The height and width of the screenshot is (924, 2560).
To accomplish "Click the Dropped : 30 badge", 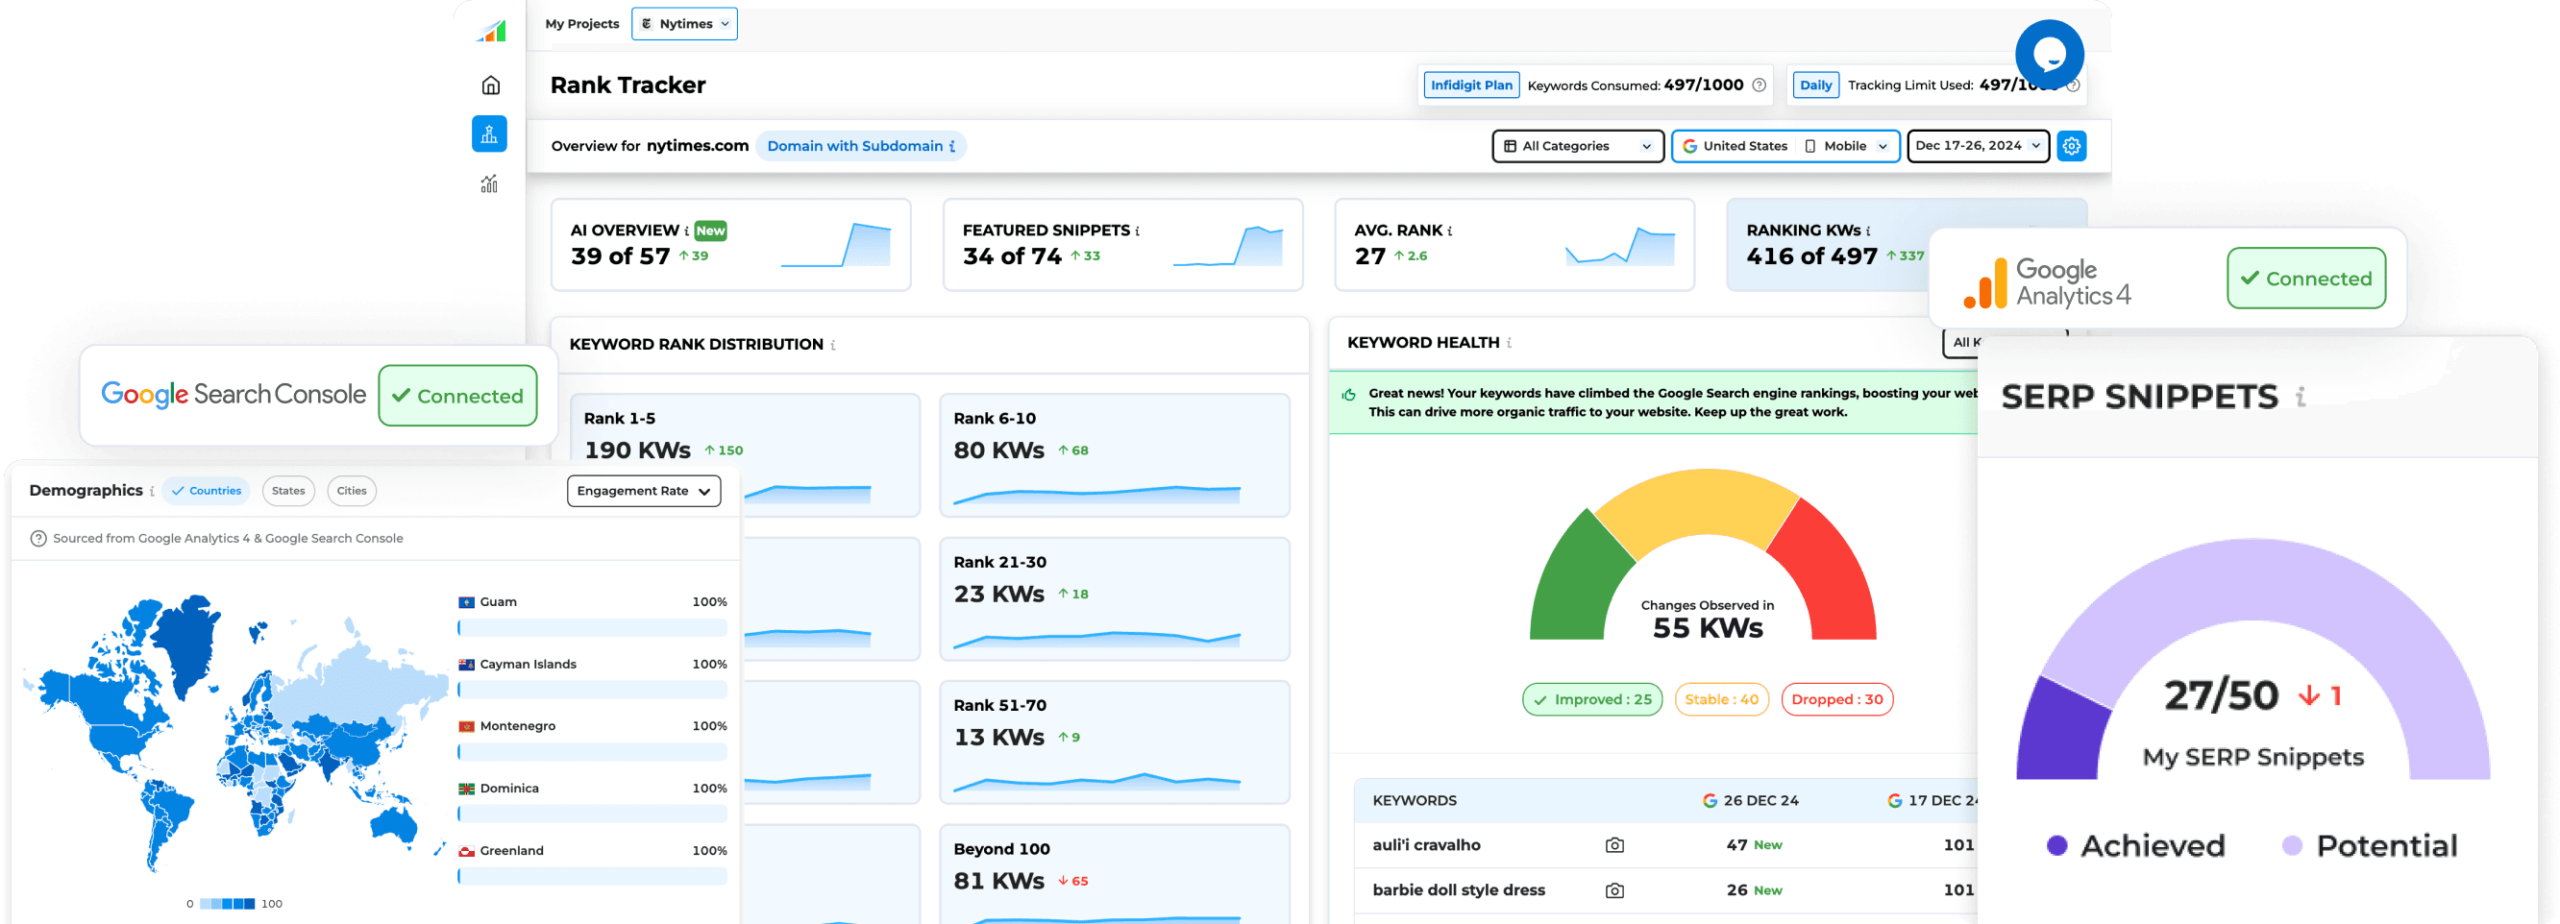I will coord(1837,700).
